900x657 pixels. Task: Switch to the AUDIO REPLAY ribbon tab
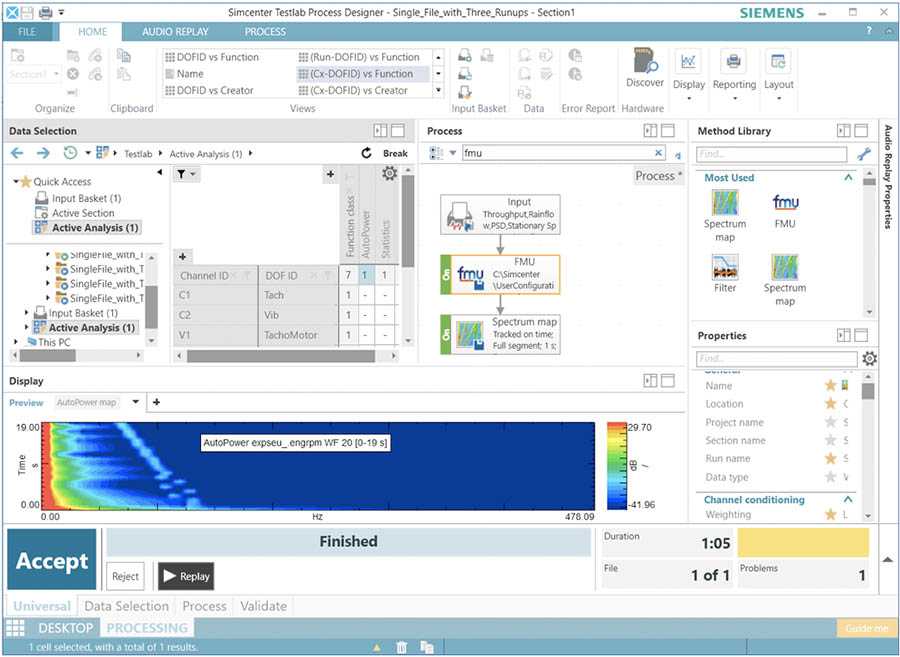coord(175,32)
